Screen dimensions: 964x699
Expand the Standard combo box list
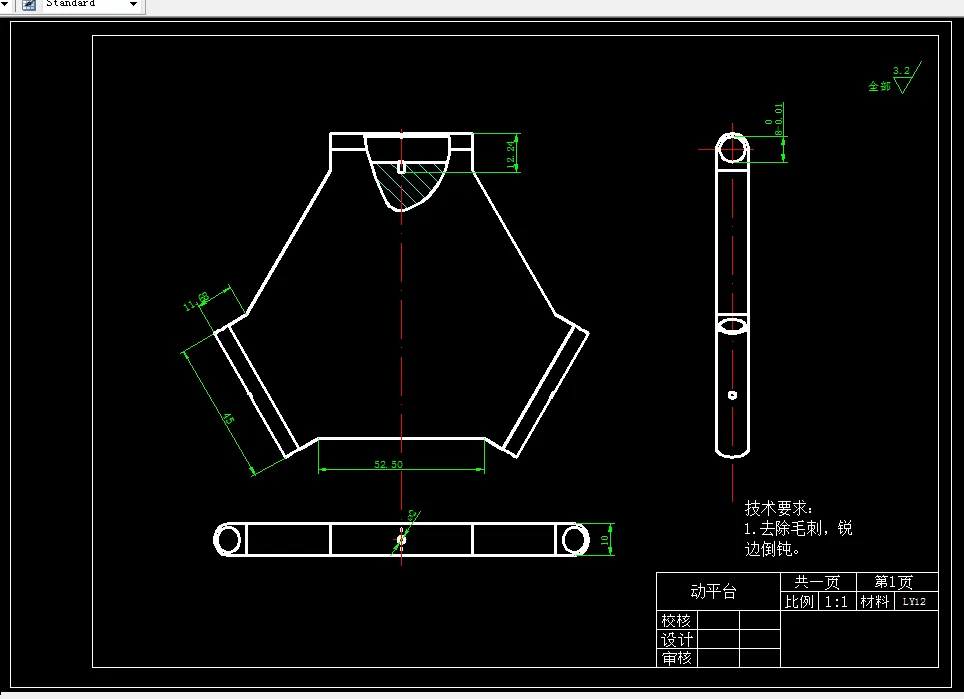coord(133,5)
